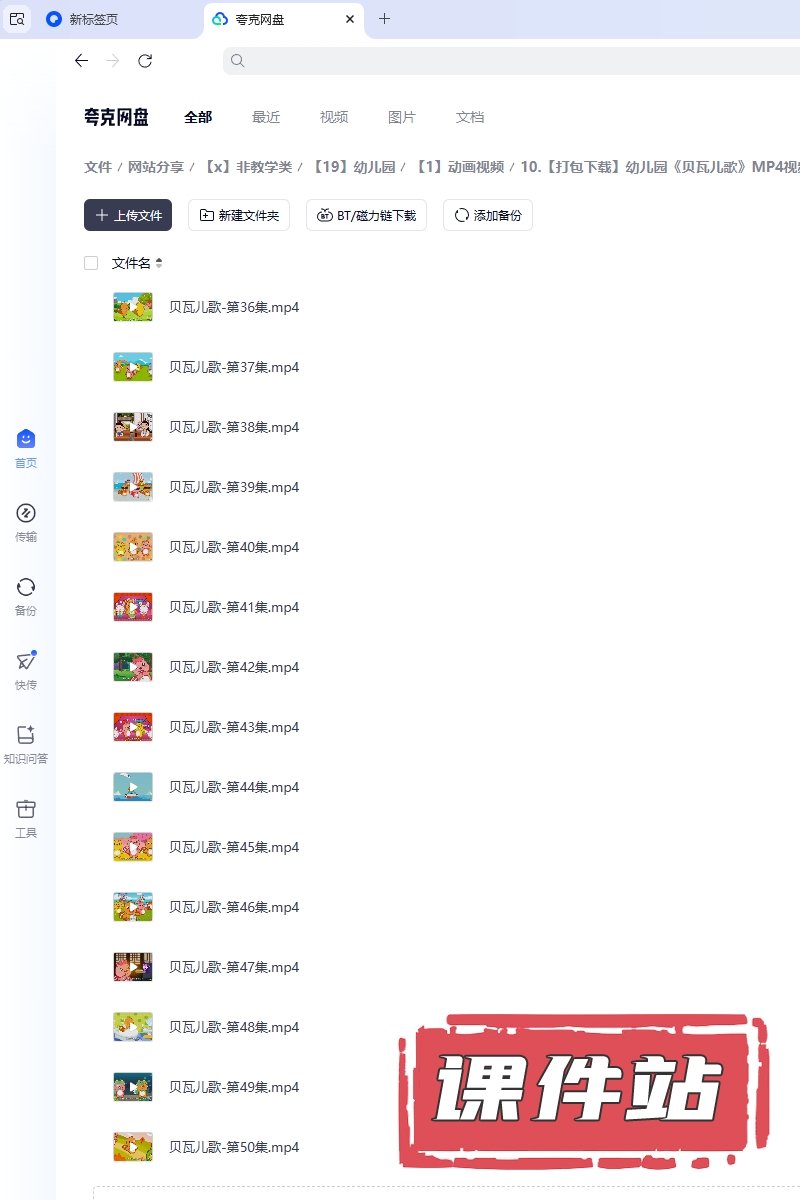800x1200 pixels.
Task: Click the 上传文件 upload button
Action: pos(128,215)
